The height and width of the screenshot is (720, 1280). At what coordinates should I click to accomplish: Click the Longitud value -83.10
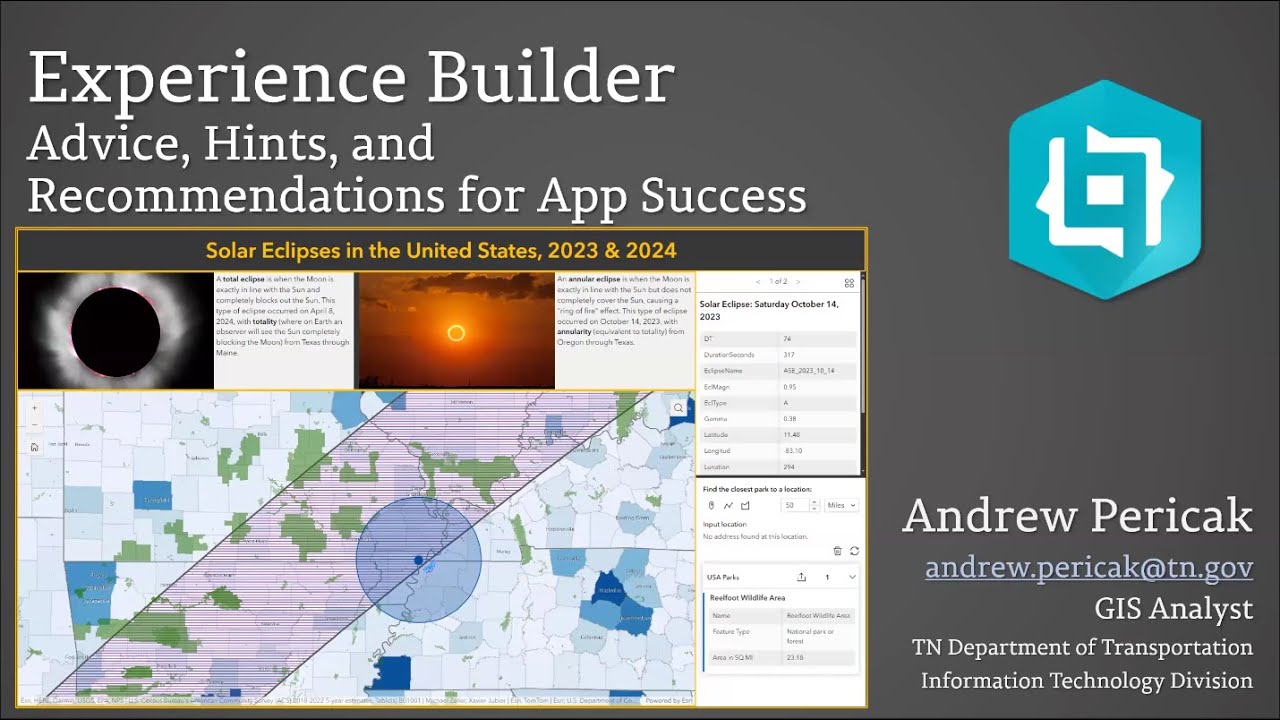pyautogui.click(x=793, y=451)
